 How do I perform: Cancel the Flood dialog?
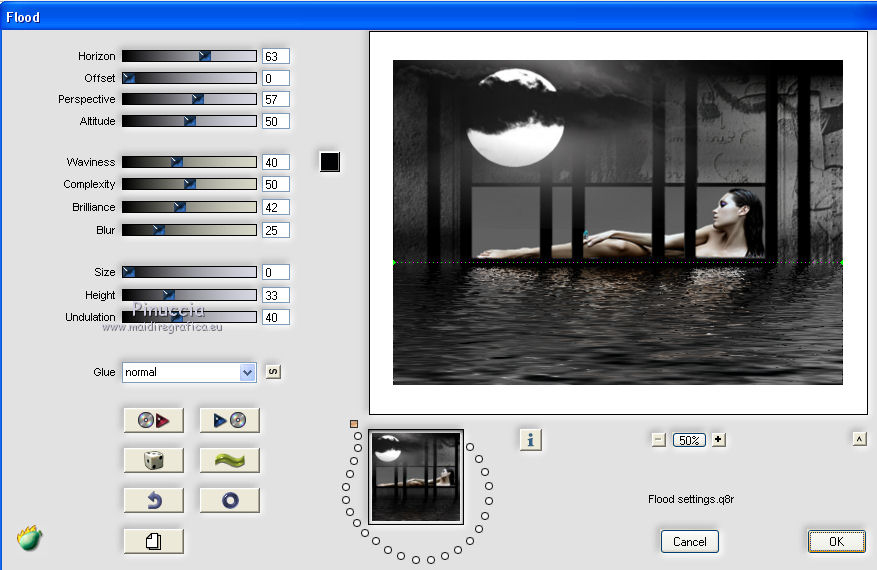[689, 541]
